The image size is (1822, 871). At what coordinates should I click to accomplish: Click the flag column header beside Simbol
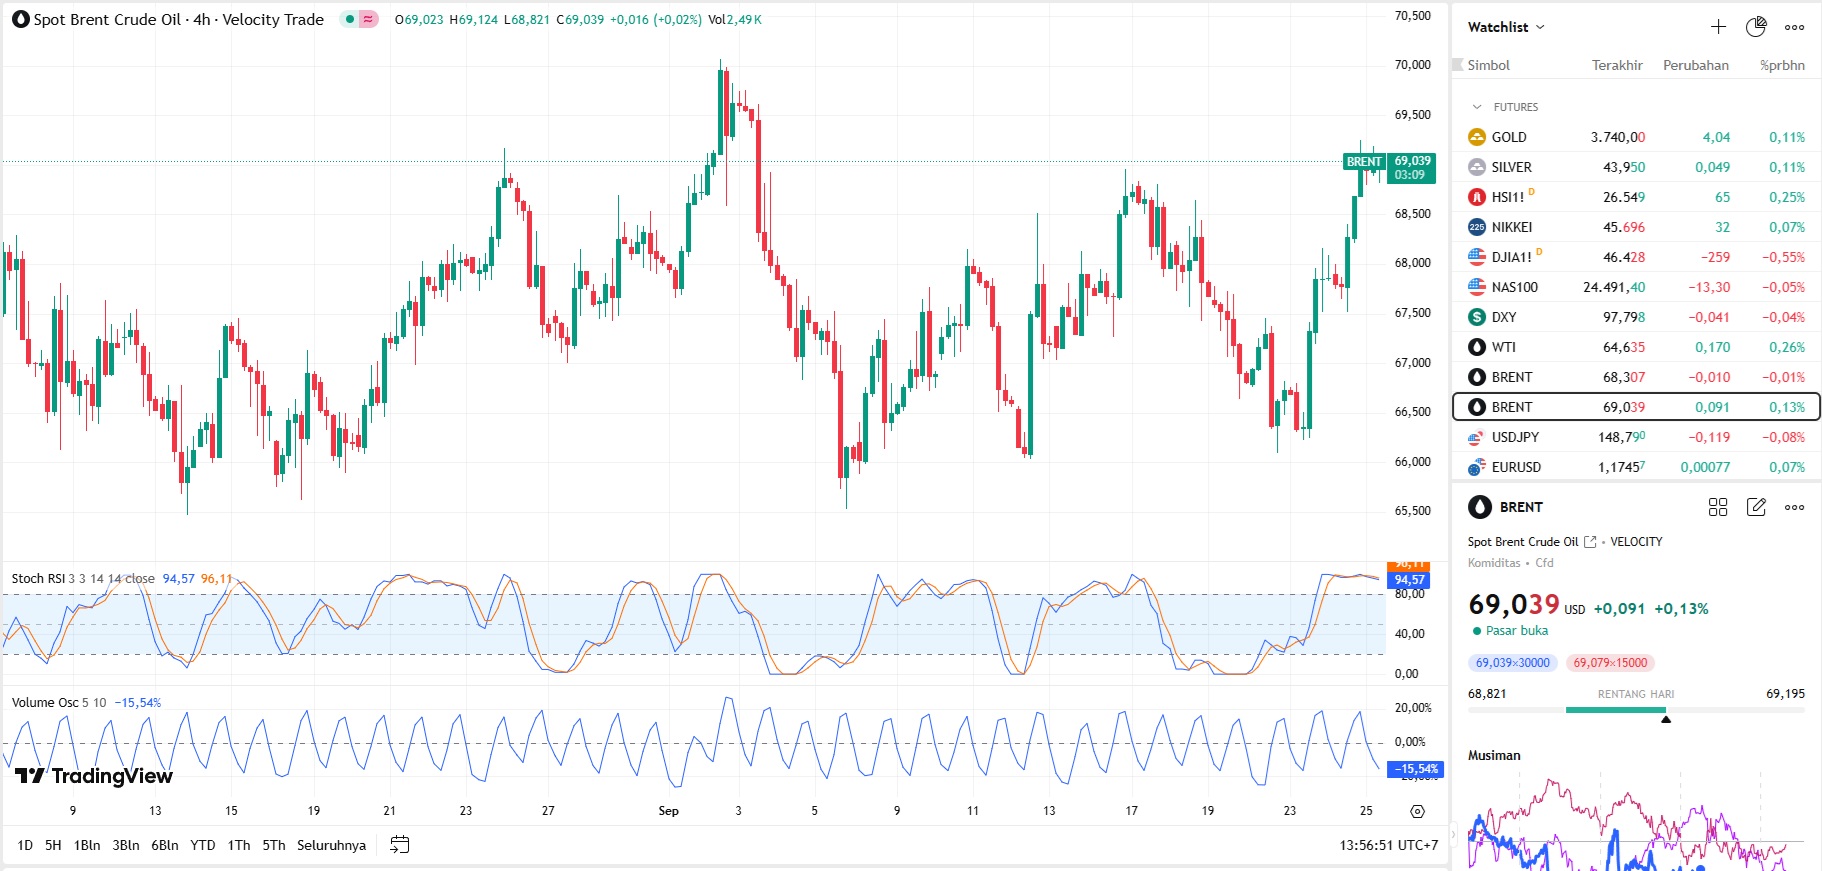[x=1458, y=65]
